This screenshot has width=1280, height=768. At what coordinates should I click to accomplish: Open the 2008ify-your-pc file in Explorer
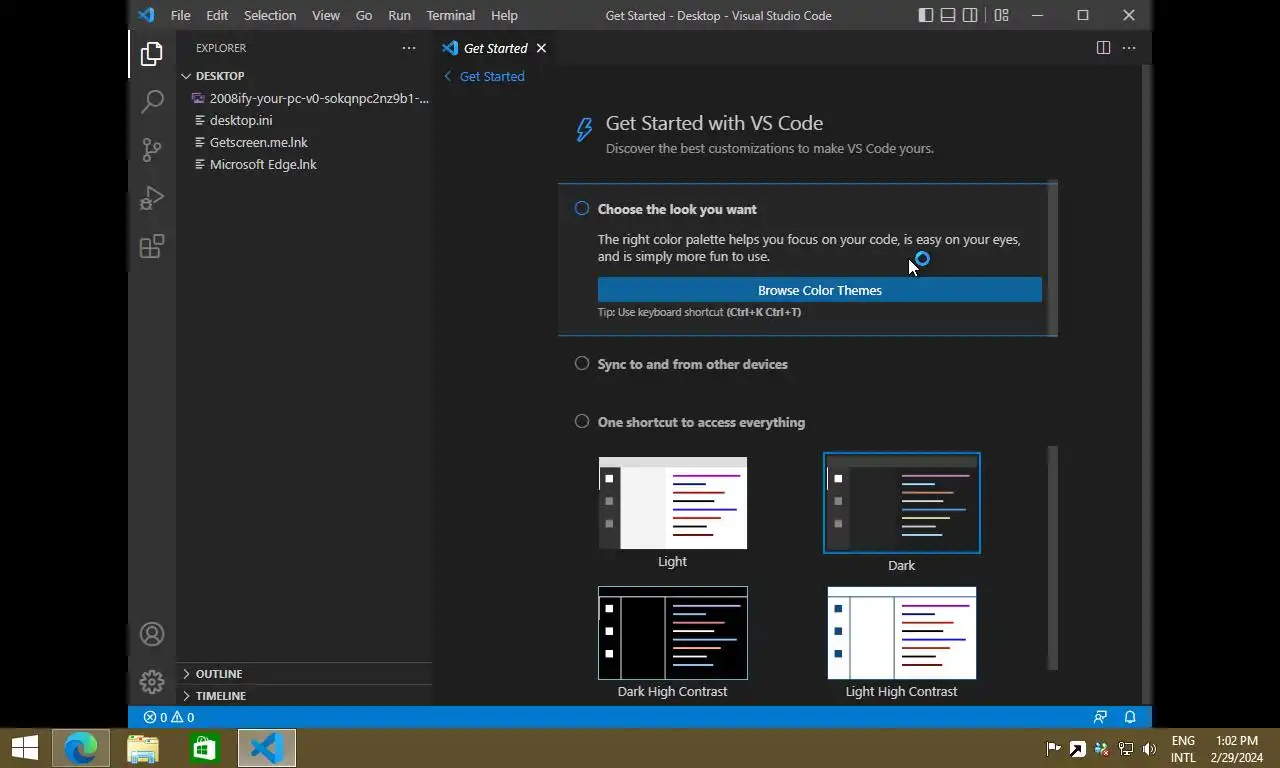(304, 98)
